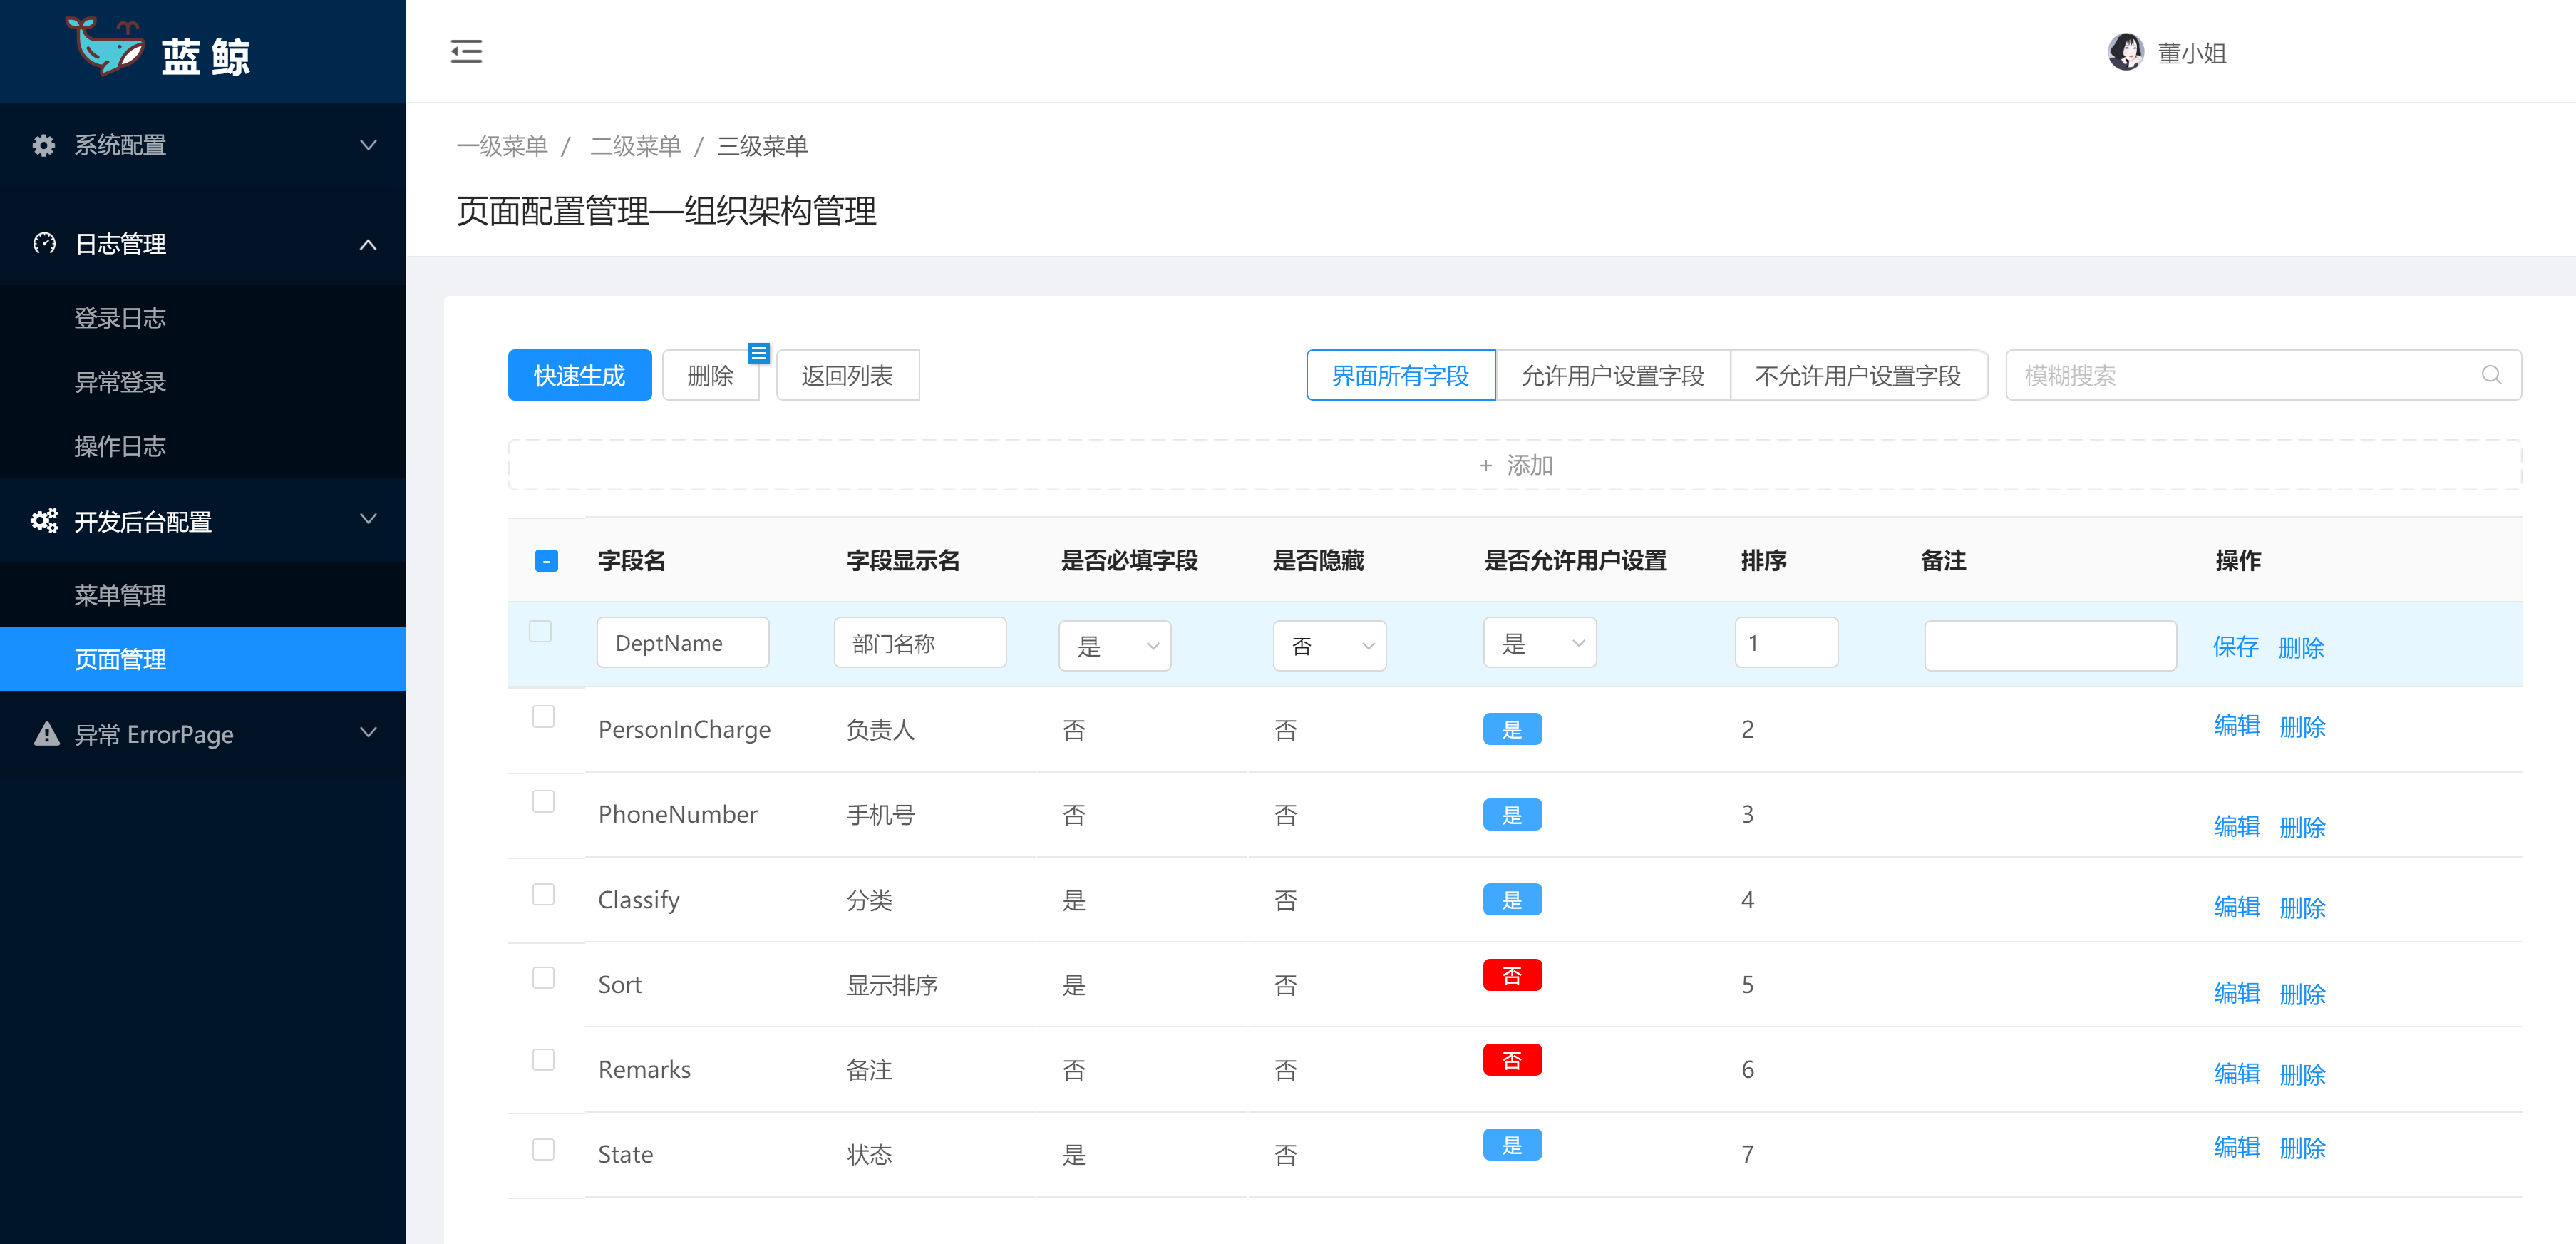
Task: Click the user avatar for 董小姐
Action: 2125,52
